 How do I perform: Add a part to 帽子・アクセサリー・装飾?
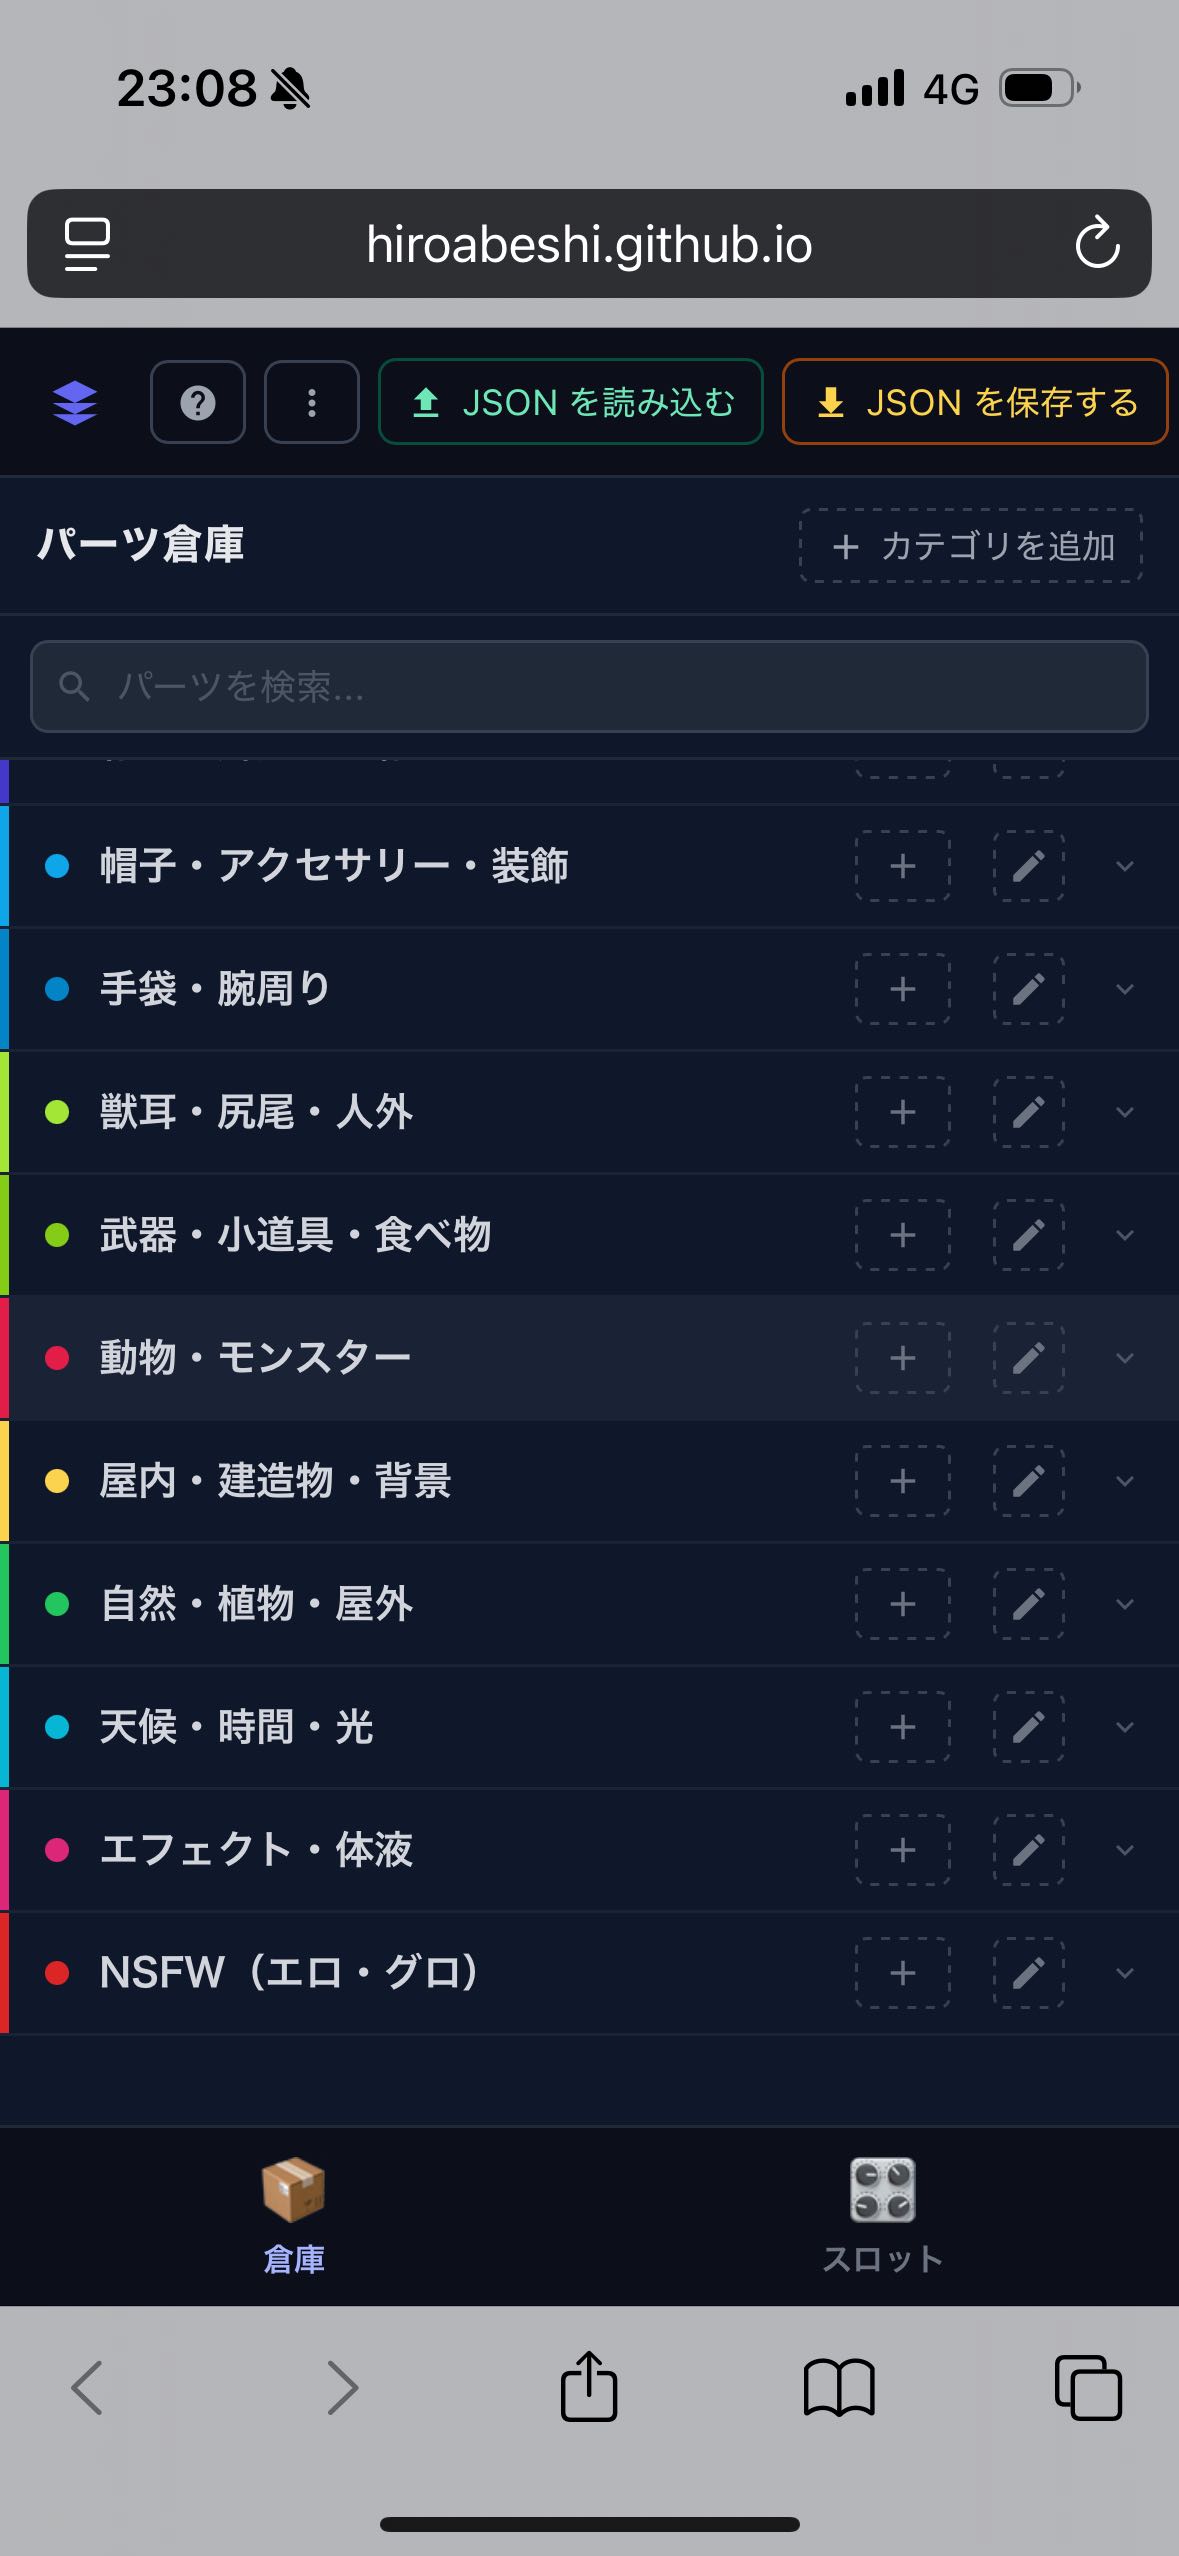pos(902,866)
